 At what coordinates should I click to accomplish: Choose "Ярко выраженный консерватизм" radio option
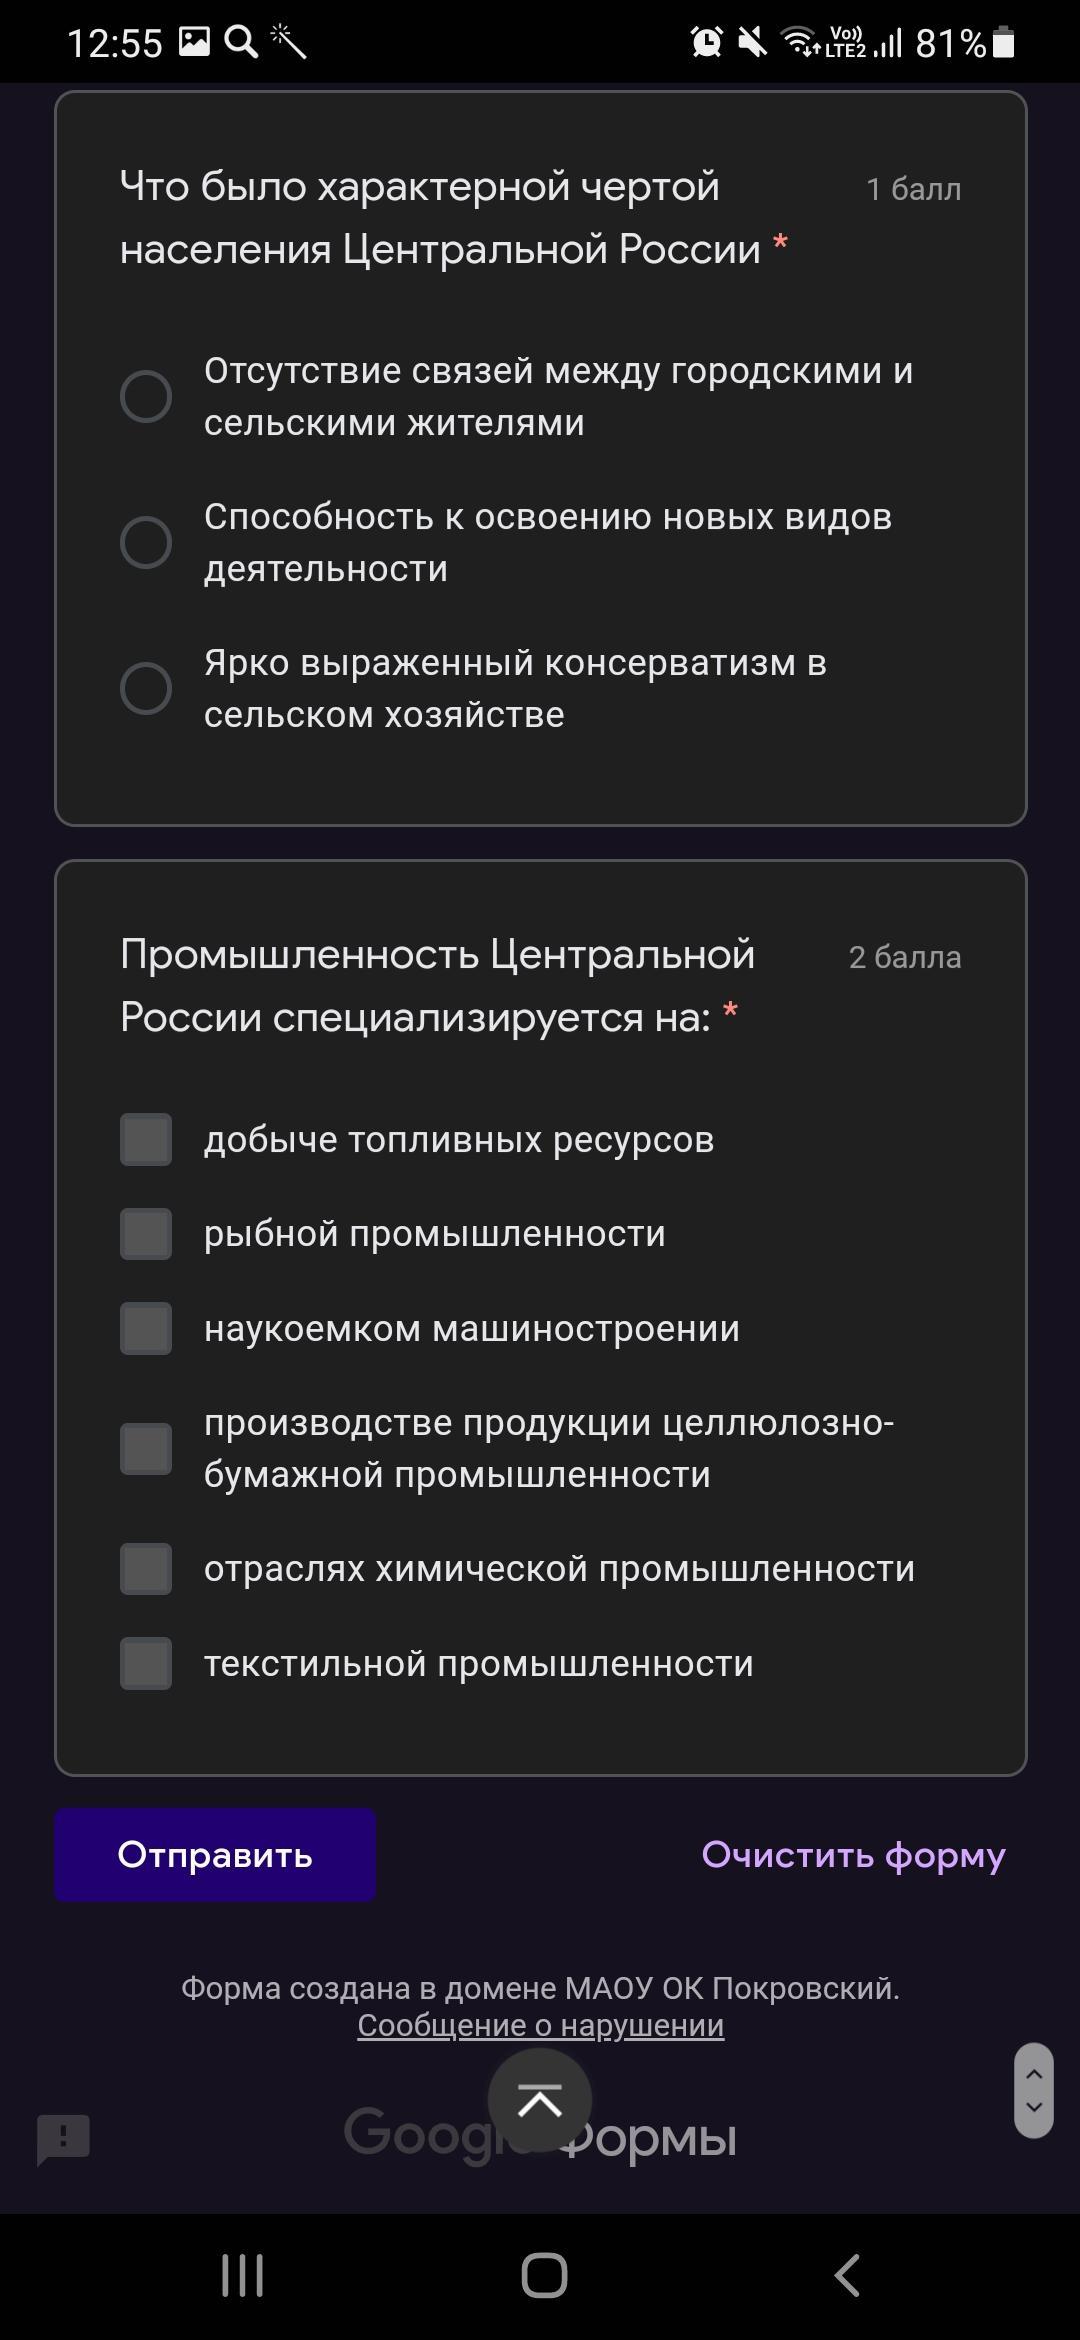(146, 689)
